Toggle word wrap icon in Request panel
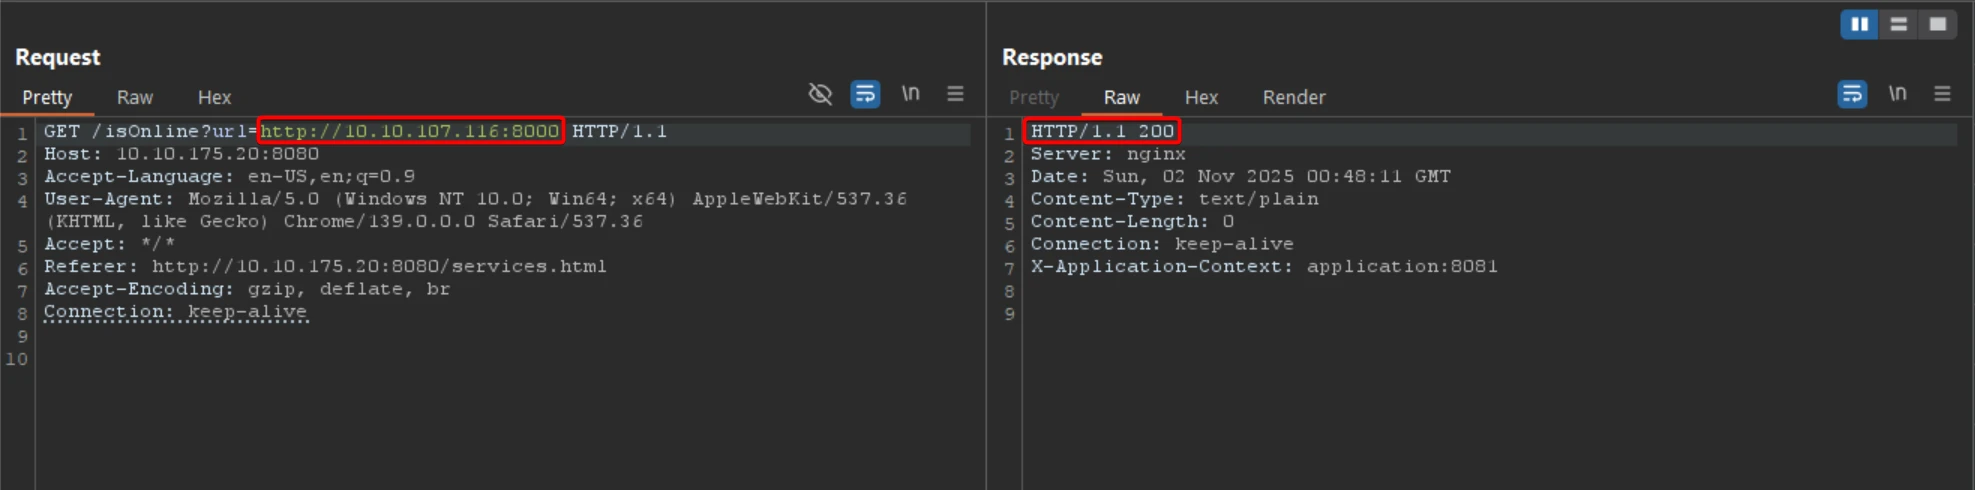The width and height of the screenshot is (1975, 490). (x=865, y=94)
